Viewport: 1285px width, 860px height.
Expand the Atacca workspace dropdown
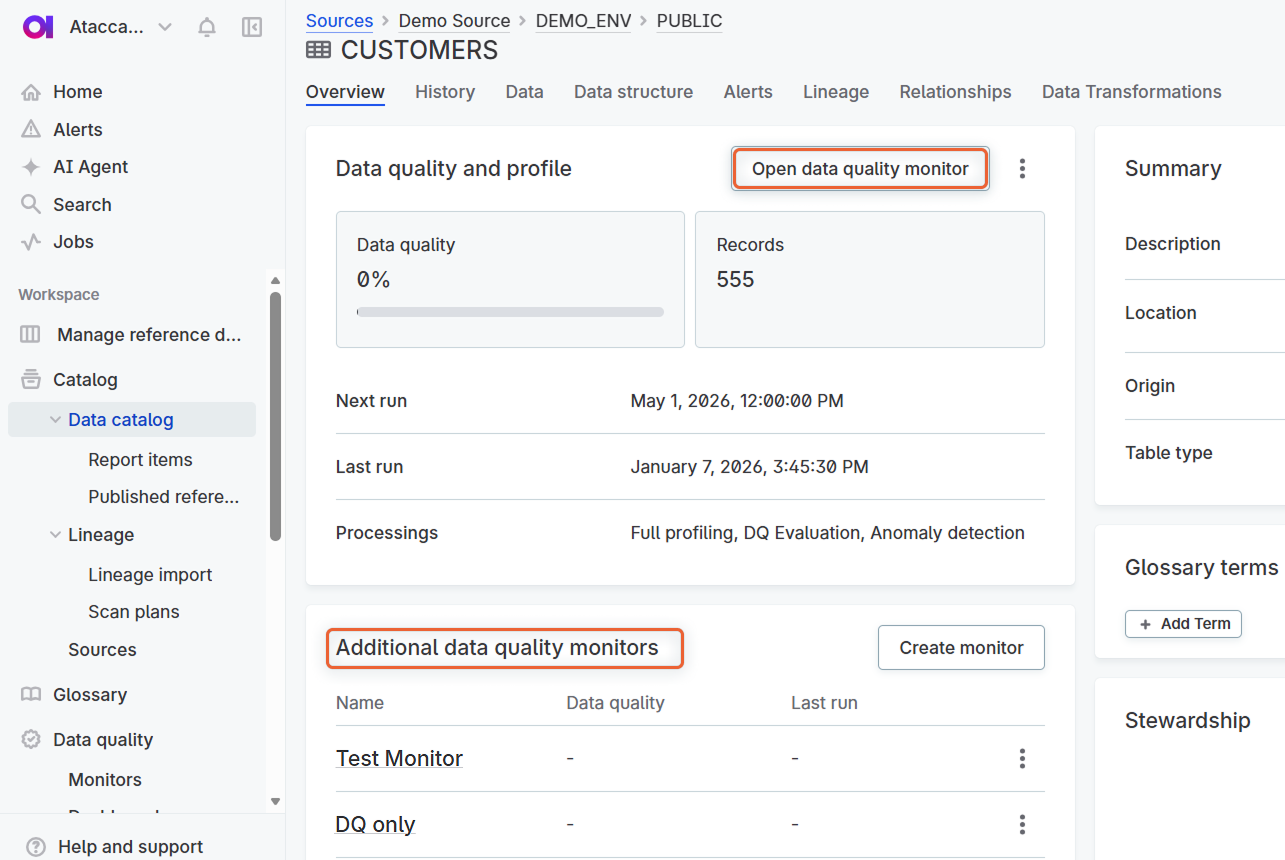(165, 28)
